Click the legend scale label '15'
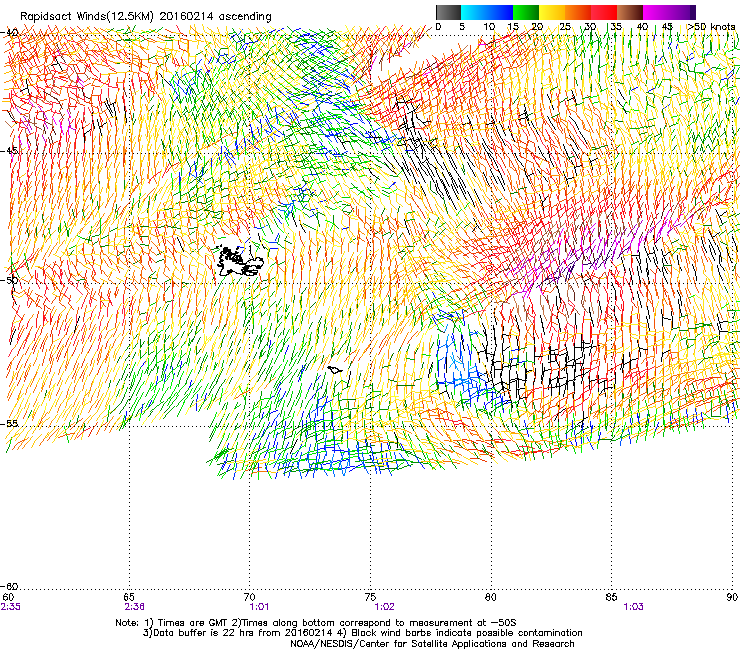 pyautogui.click(x=513, y=27)
